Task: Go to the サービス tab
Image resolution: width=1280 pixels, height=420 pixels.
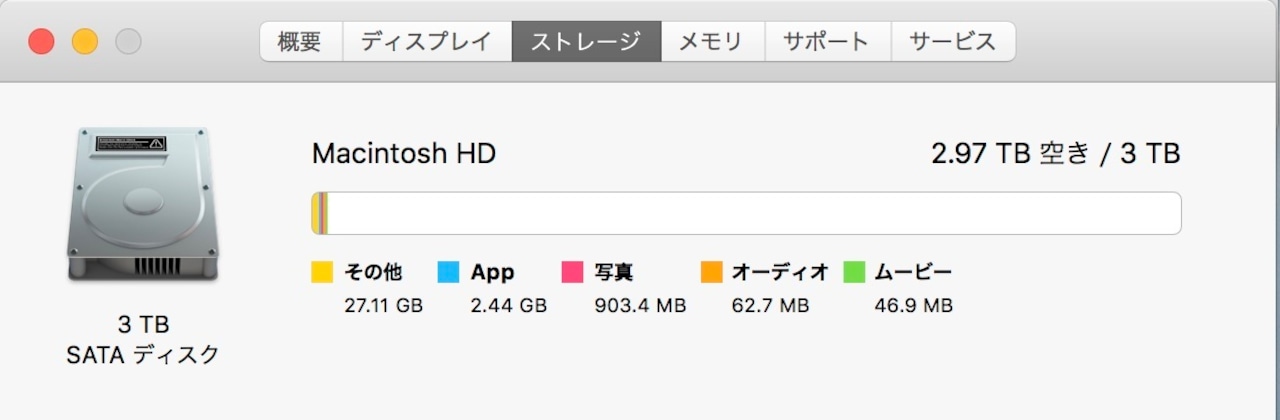Action: coord(953,42)
